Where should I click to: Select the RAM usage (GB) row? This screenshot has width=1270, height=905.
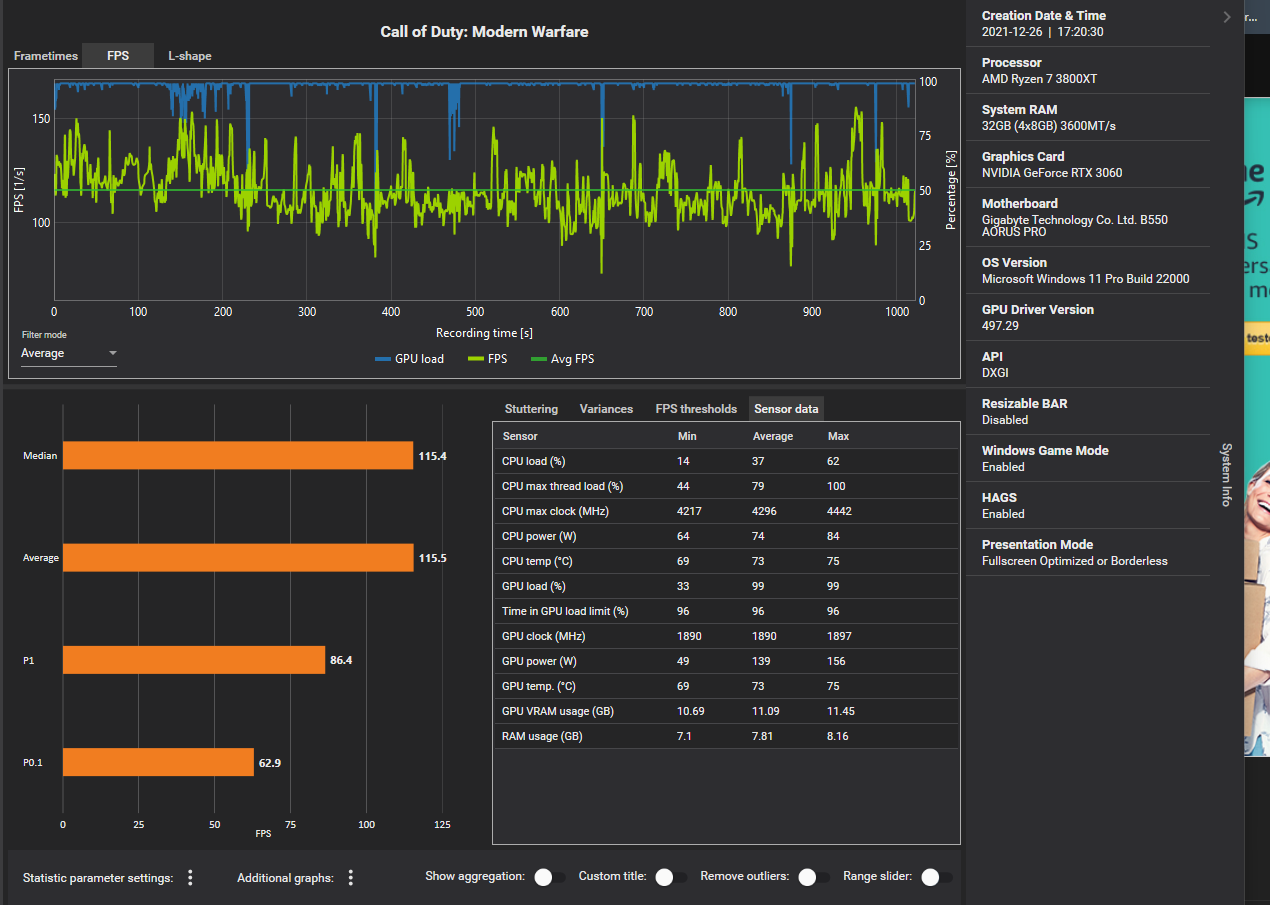[726, 736]
